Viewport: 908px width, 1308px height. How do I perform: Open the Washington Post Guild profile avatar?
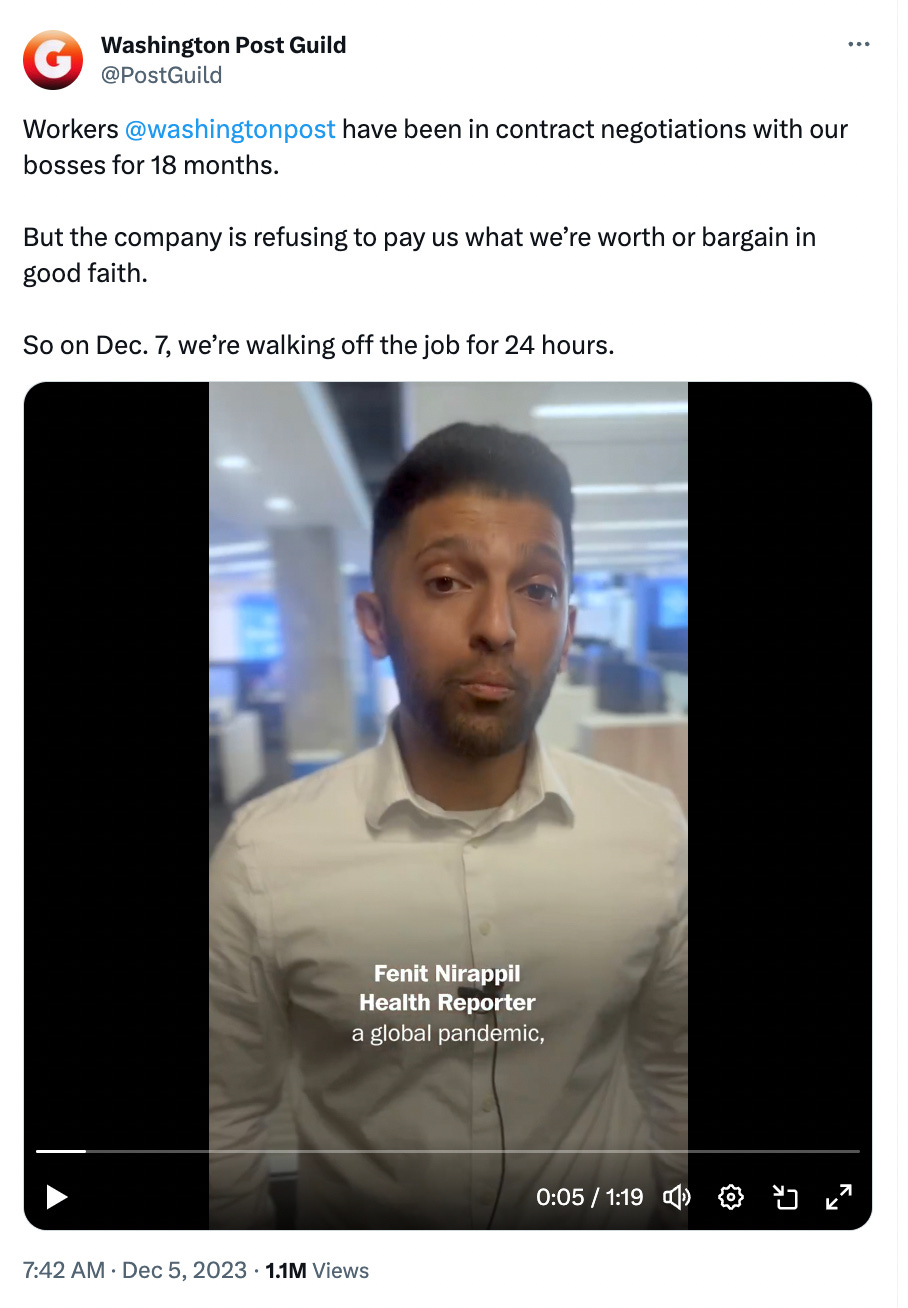pyautogui.click(x=53, y=60)
